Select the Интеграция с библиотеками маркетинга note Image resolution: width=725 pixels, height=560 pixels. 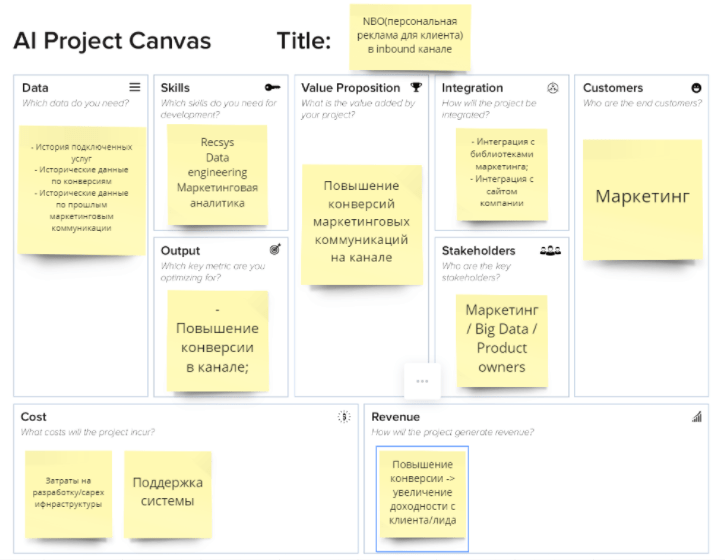click(502, 174)
